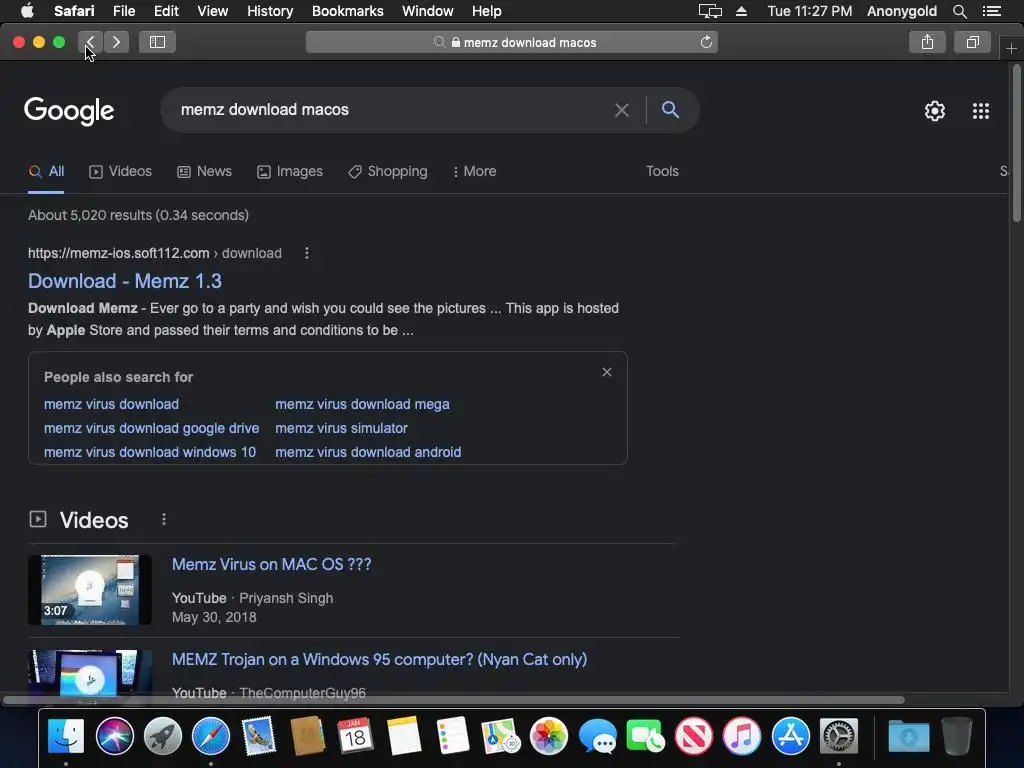1024x768 pixels.
Task: Show the tab overview button
Action: point(972,42)
